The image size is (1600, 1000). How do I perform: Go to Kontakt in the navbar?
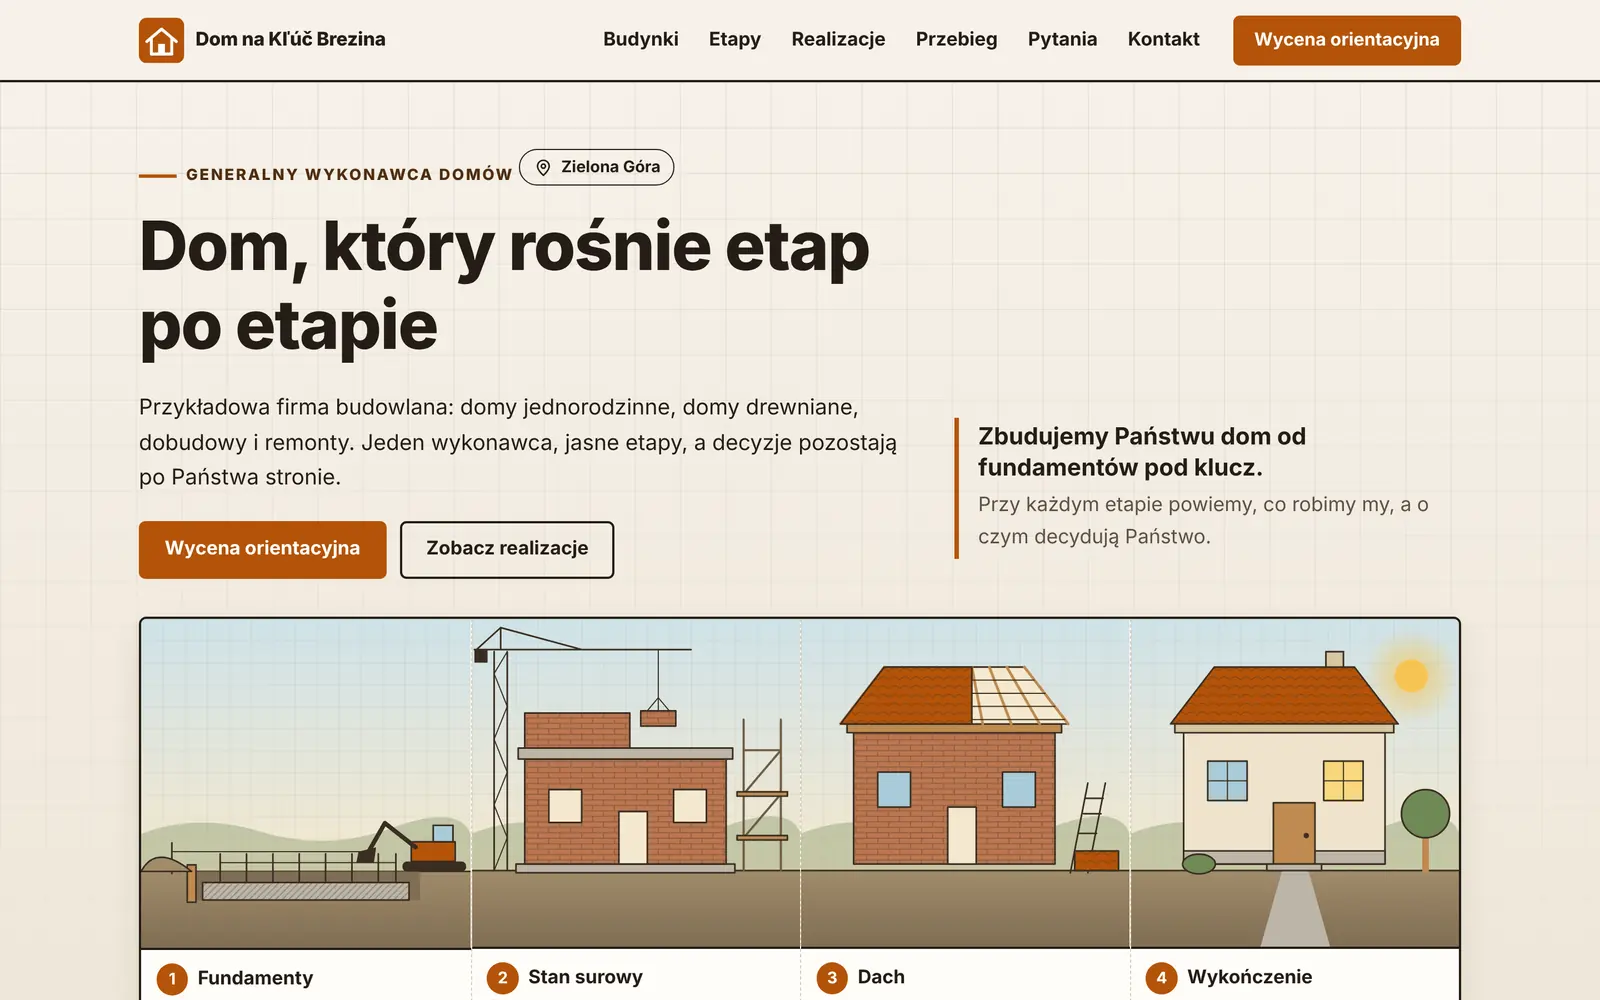[x=1163, y=39]
